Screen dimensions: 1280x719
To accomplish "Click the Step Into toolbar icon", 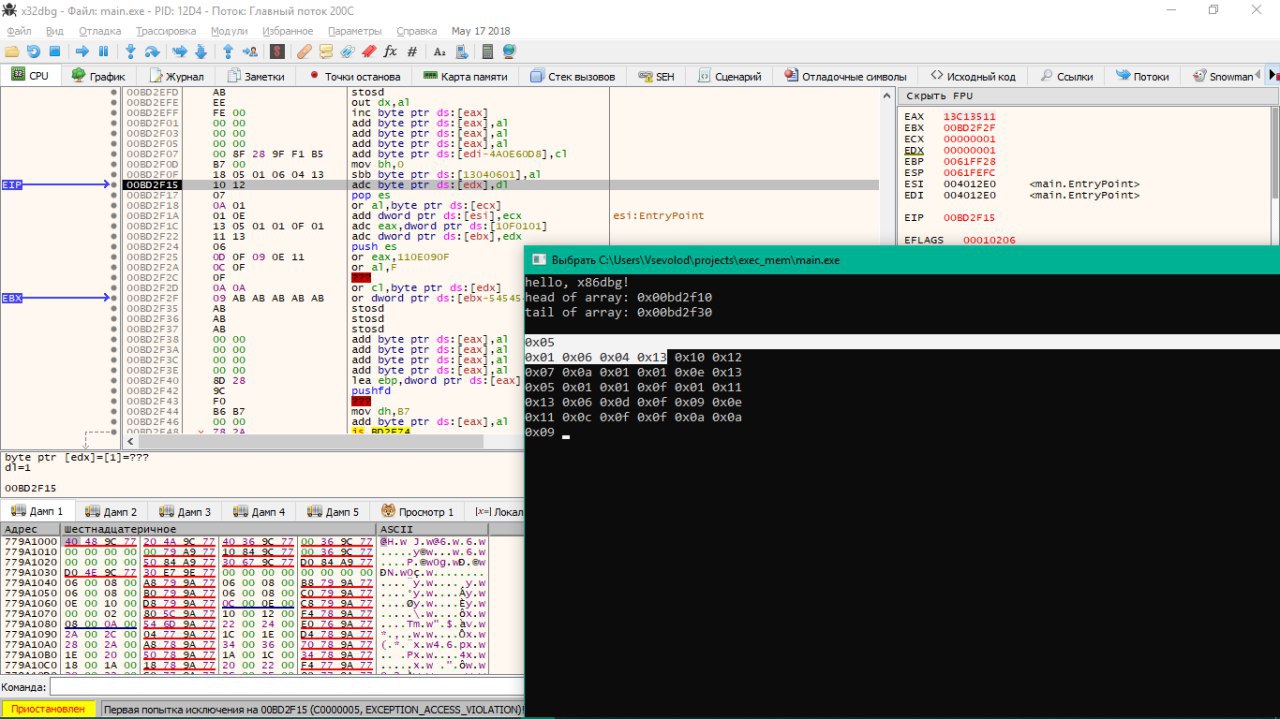I will coord(130,51).
